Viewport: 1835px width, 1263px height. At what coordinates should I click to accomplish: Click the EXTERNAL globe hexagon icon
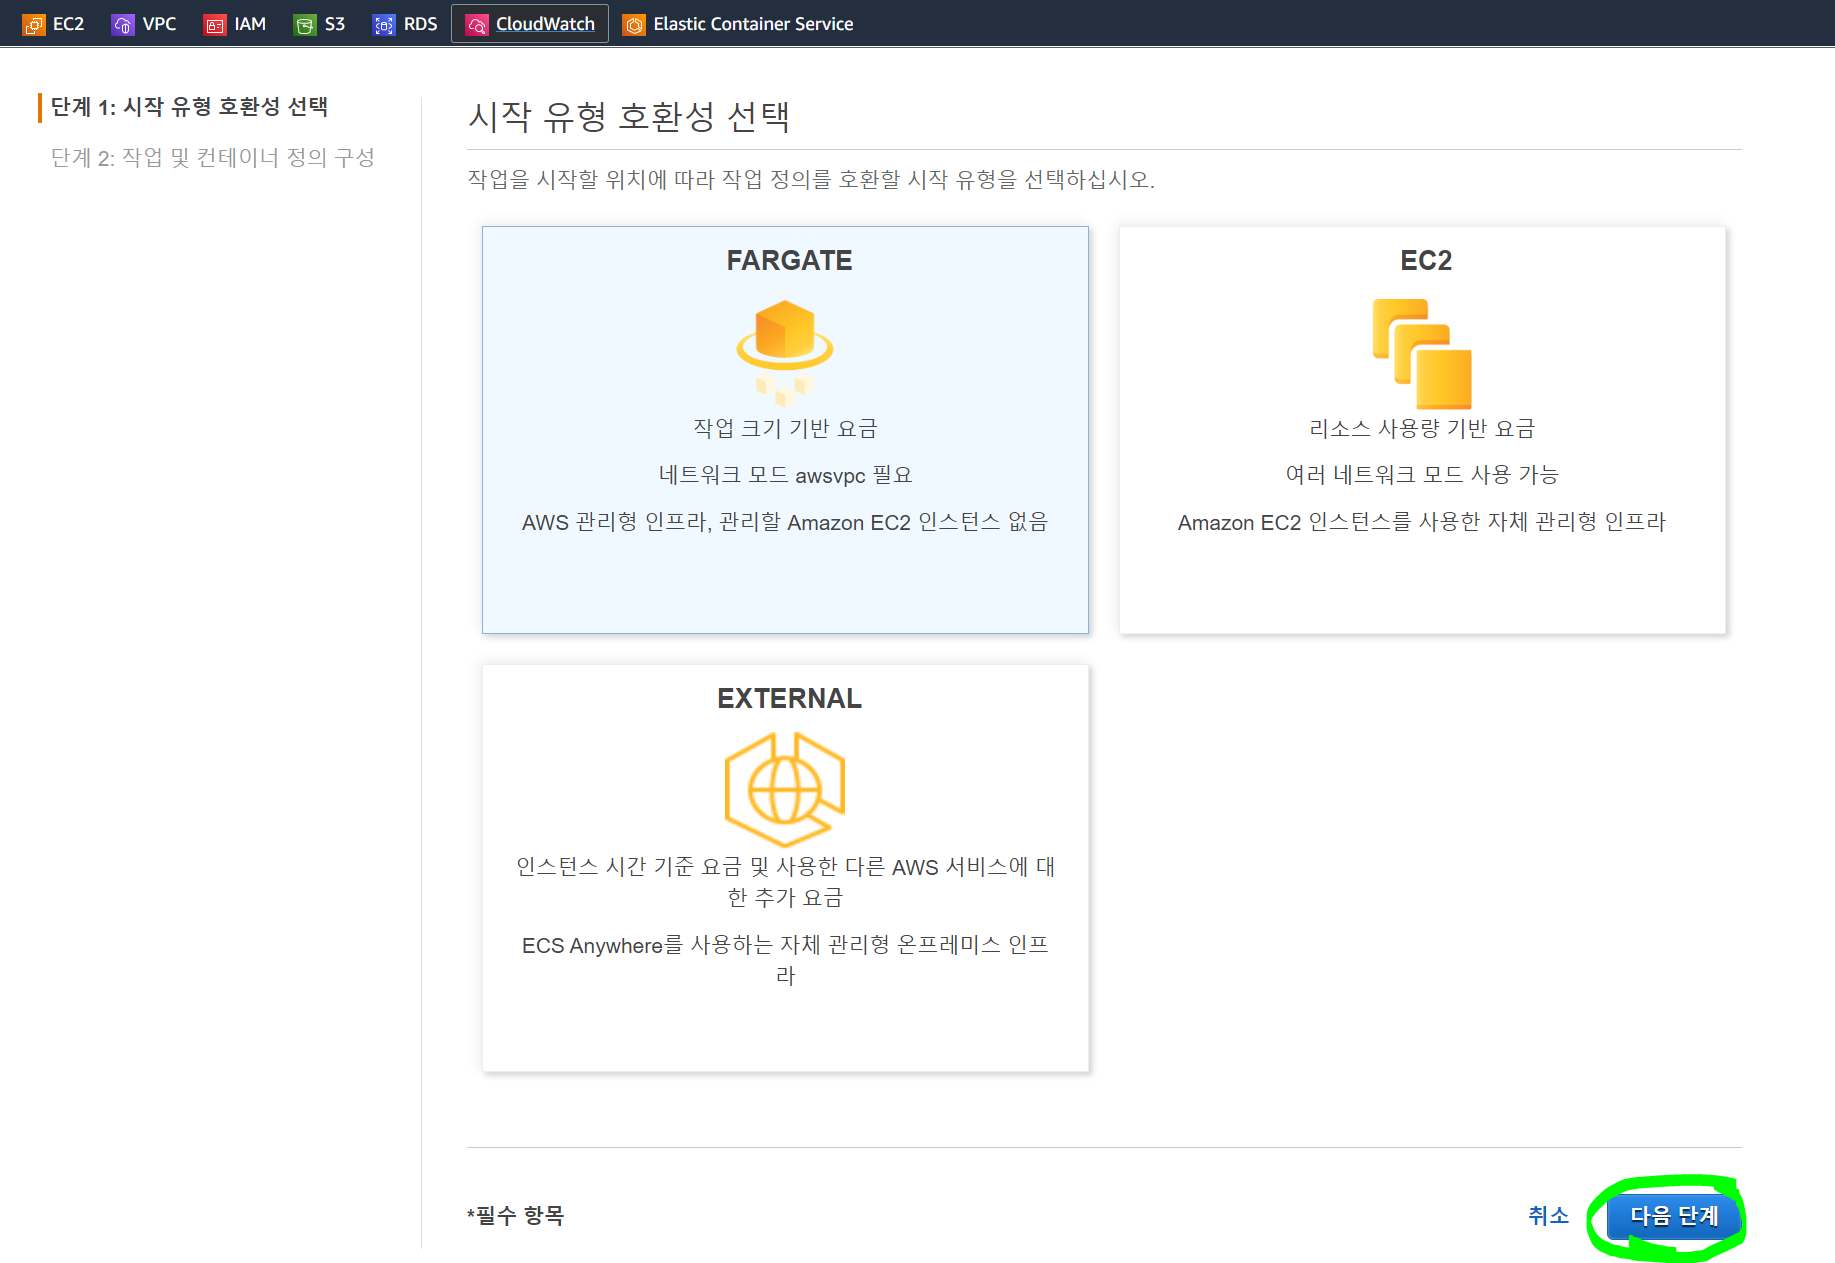point(785,789)
